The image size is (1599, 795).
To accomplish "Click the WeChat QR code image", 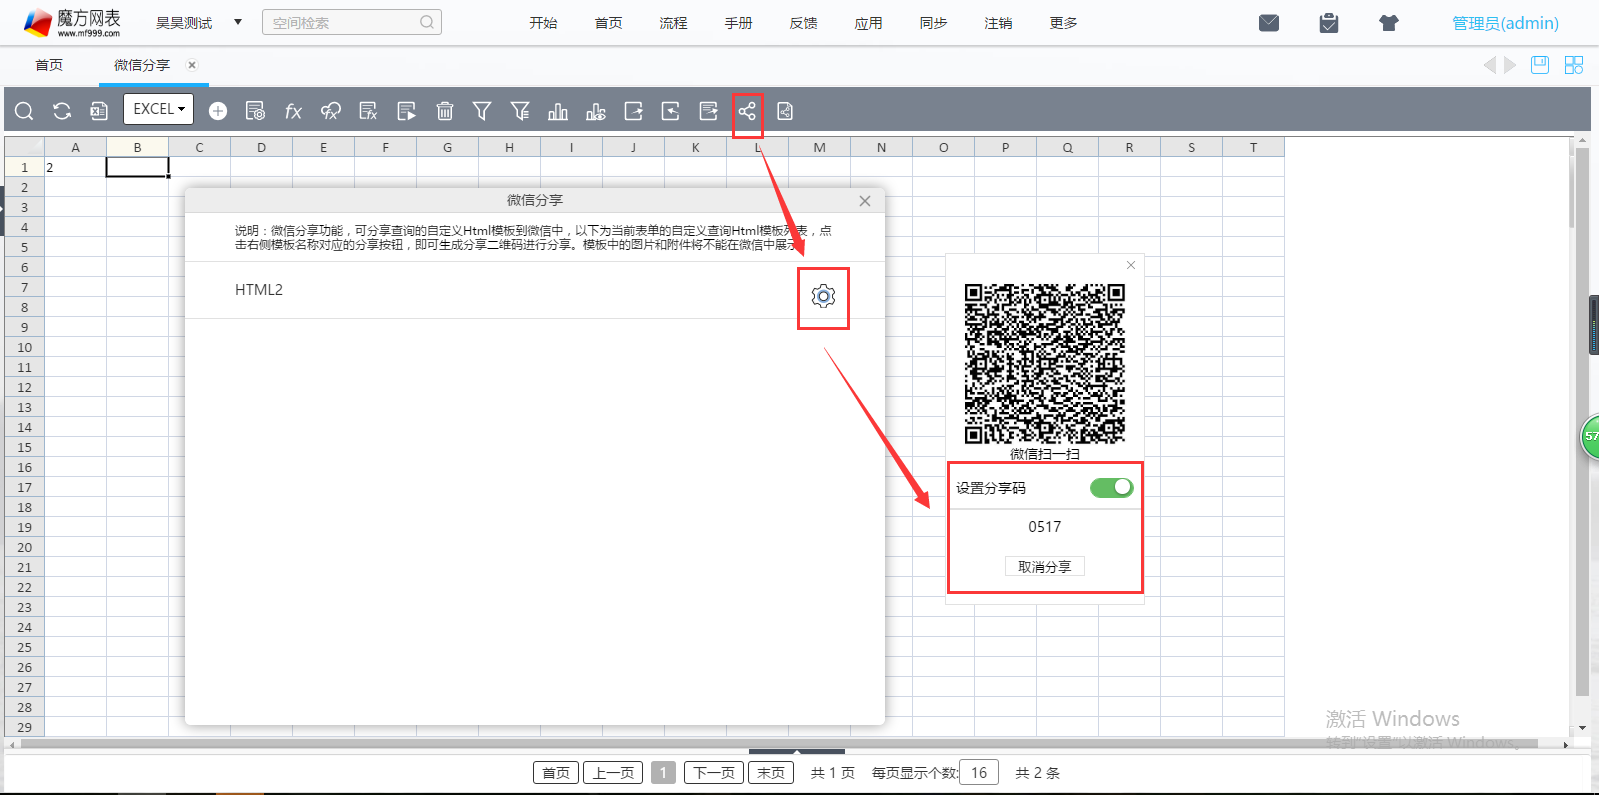I will coord(1044,364).
